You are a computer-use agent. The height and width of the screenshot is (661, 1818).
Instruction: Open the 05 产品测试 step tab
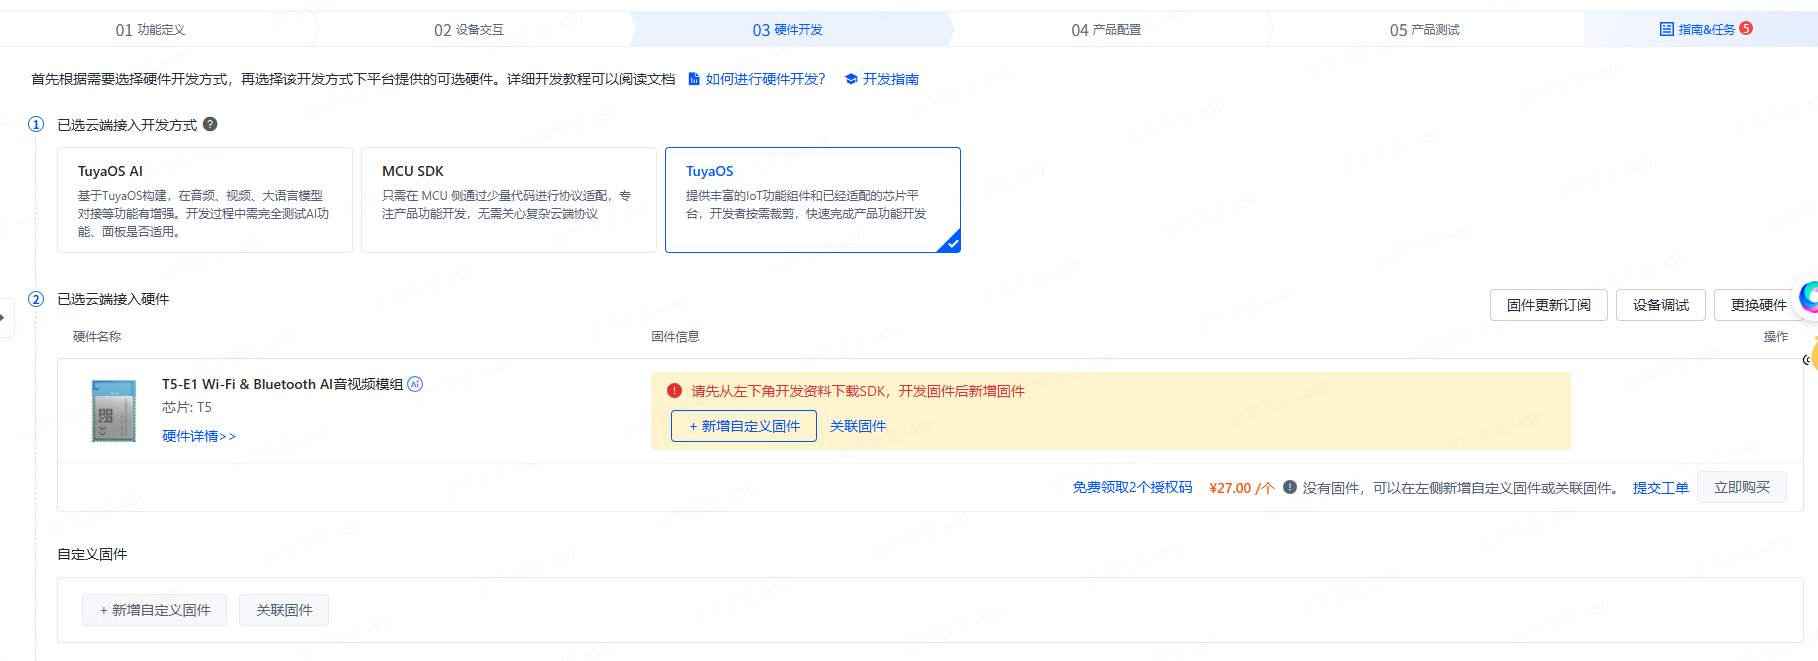point(1424,30)
